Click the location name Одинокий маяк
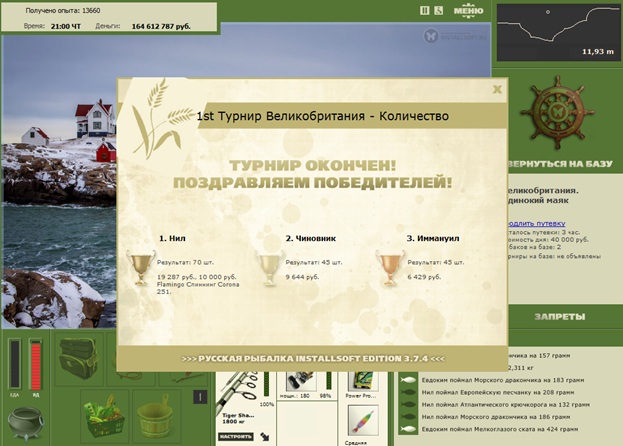Viewport: 623px width, 446px height. pyautogui.click(x=538, y=201)
